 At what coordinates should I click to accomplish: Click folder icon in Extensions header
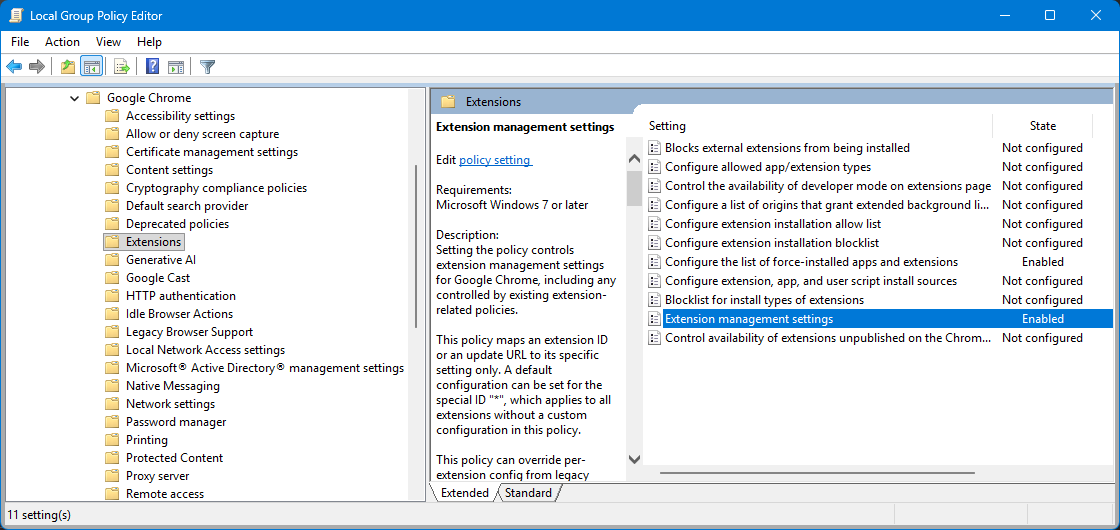point(449,101)
